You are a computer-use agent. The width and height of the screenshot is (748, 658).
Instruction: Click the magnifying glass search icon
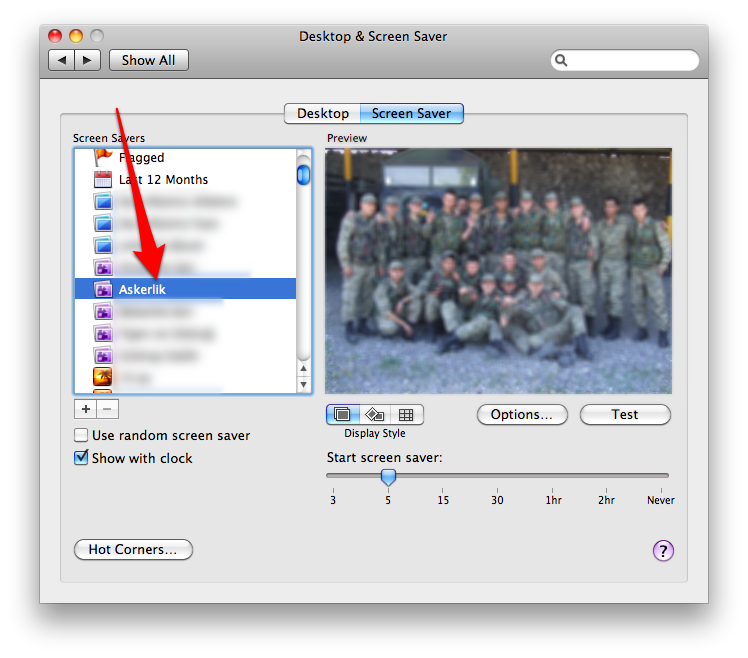(562, 61)
